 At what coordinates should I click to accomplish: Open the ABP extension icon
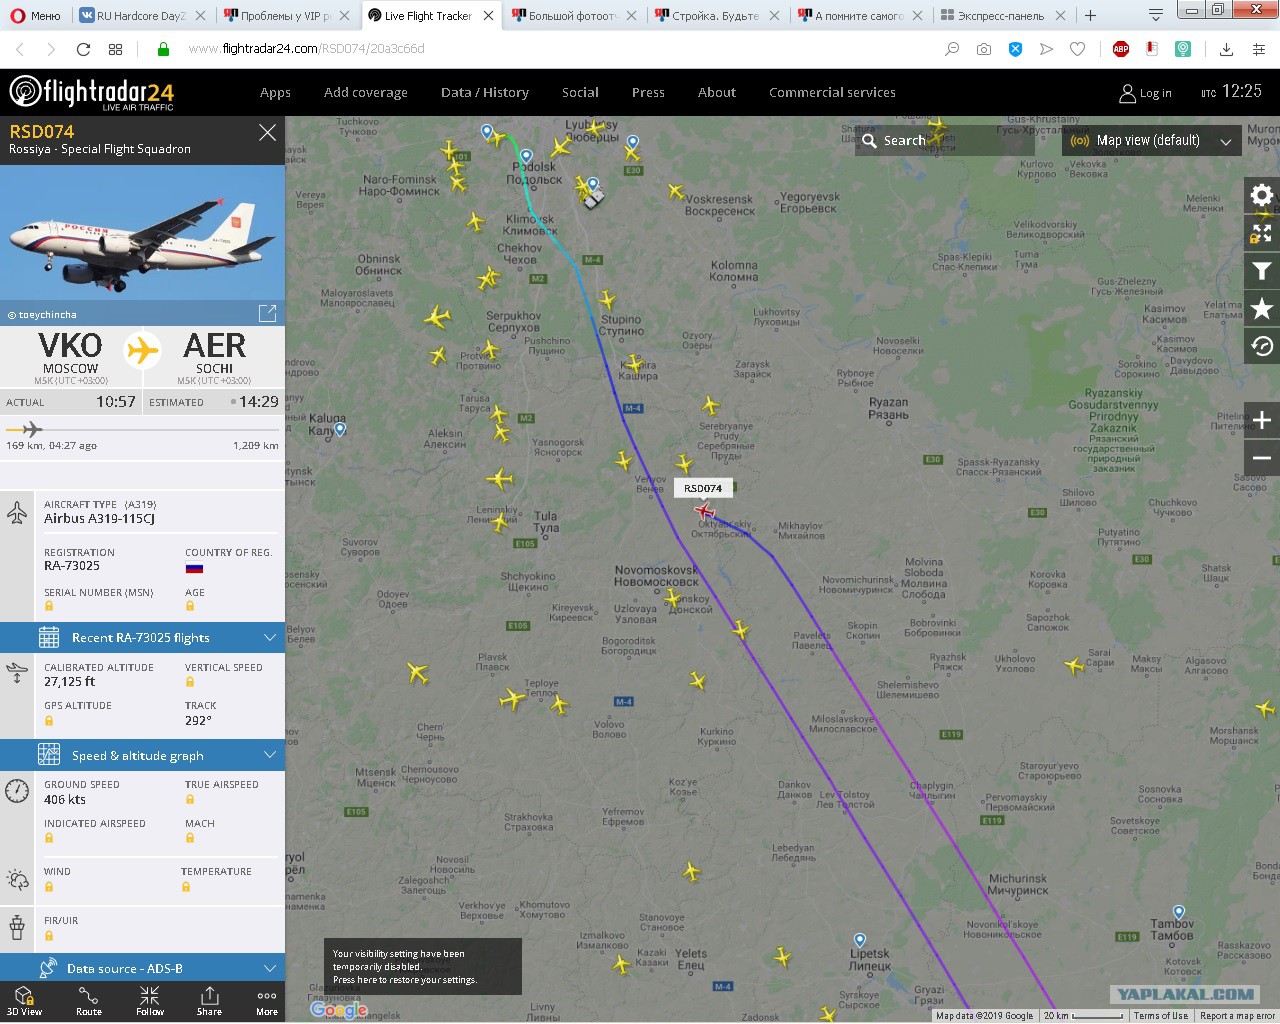coord(1121,49)
